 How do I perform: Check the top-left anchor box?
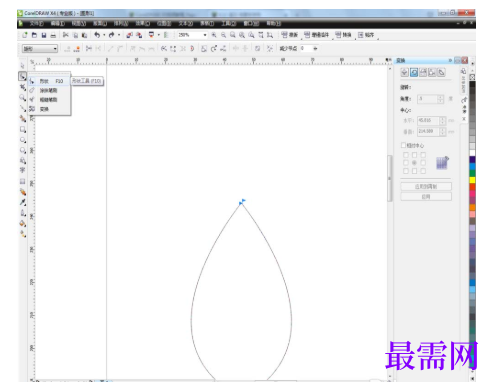(406, 155)
